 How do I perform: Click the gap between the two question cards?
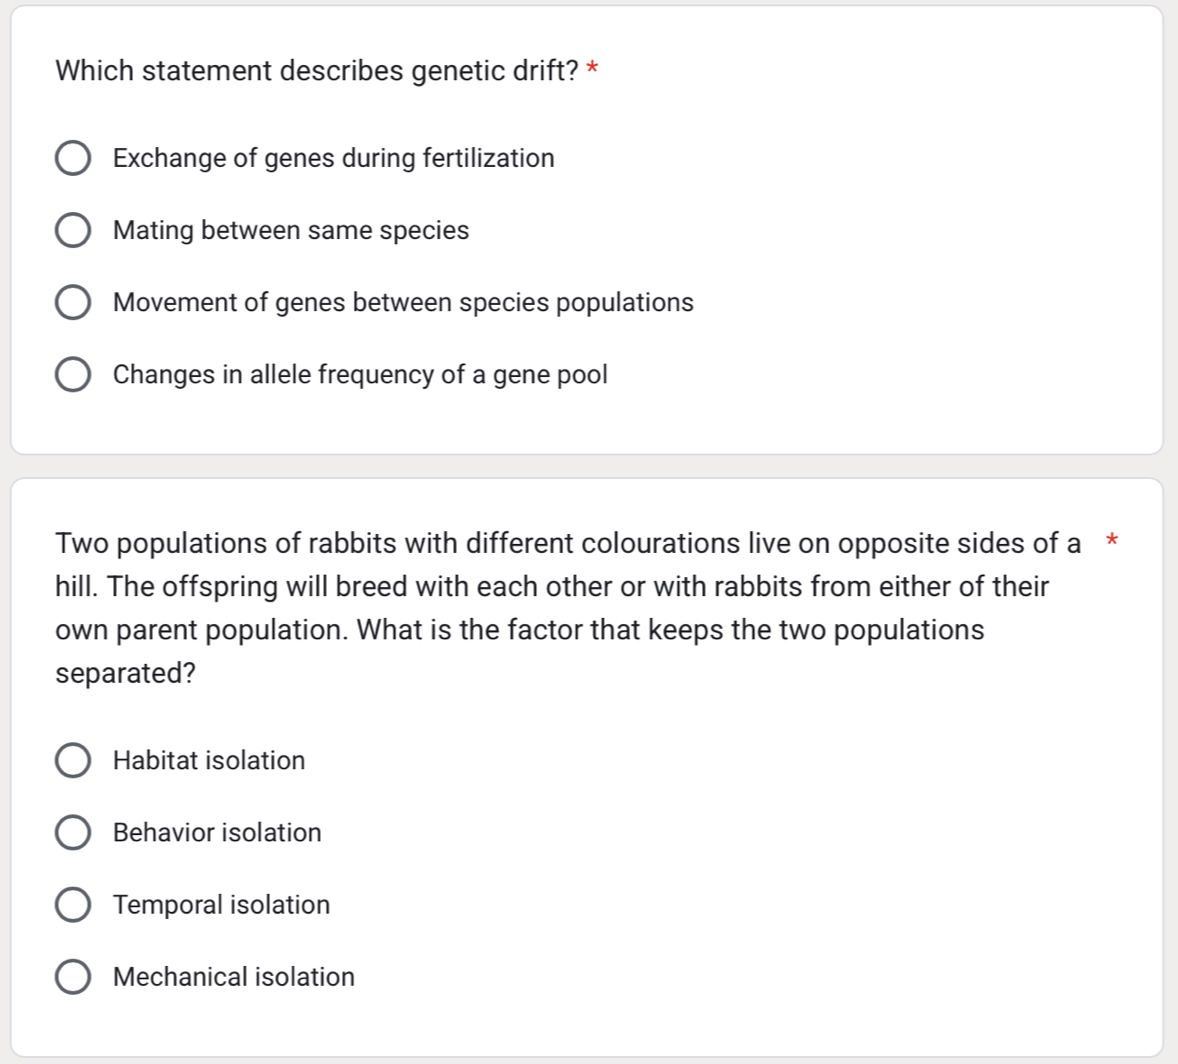[x=589, y=466]
